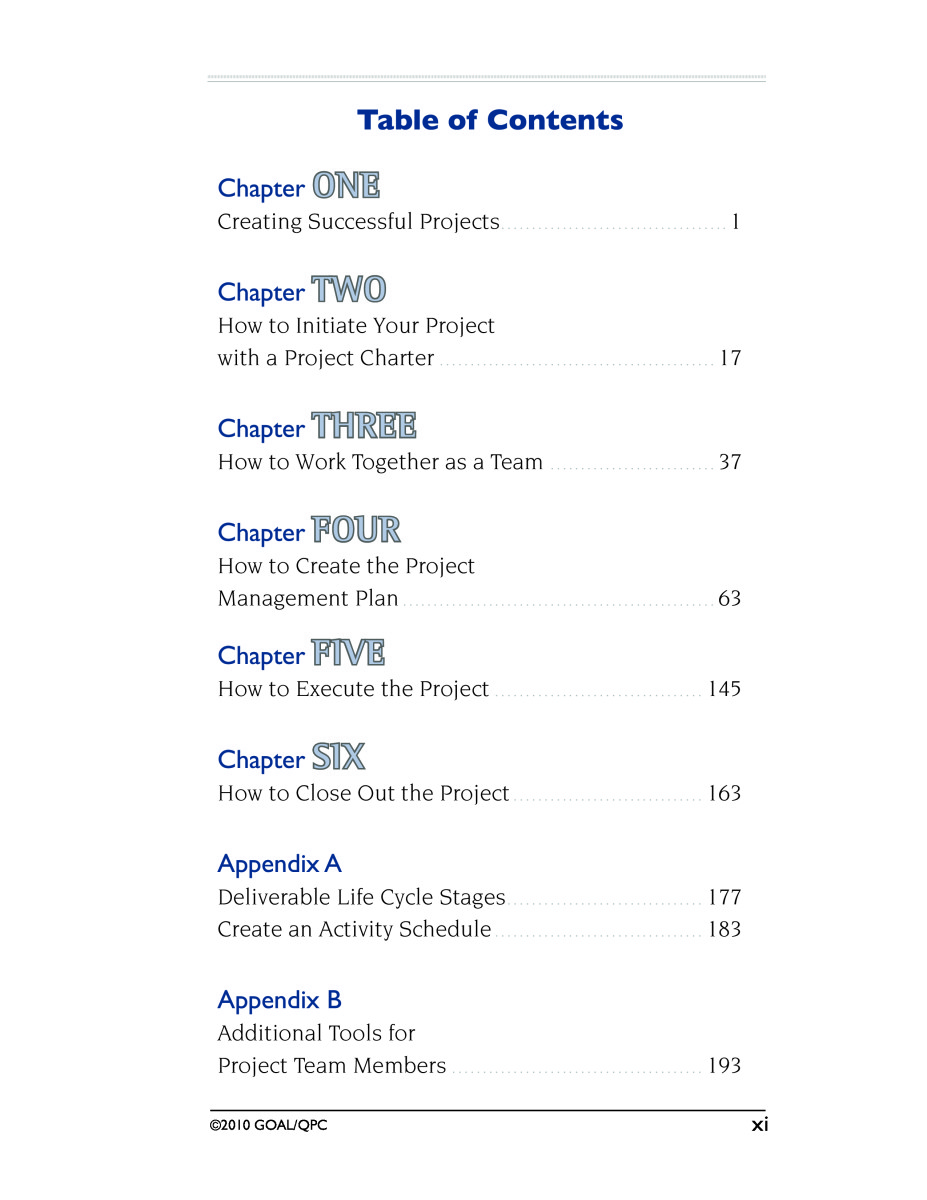The height and width of the screenshot is (1200, 927).
Task: Open Deliverable Life Cycle Stages entry
Action: [480, 897]
